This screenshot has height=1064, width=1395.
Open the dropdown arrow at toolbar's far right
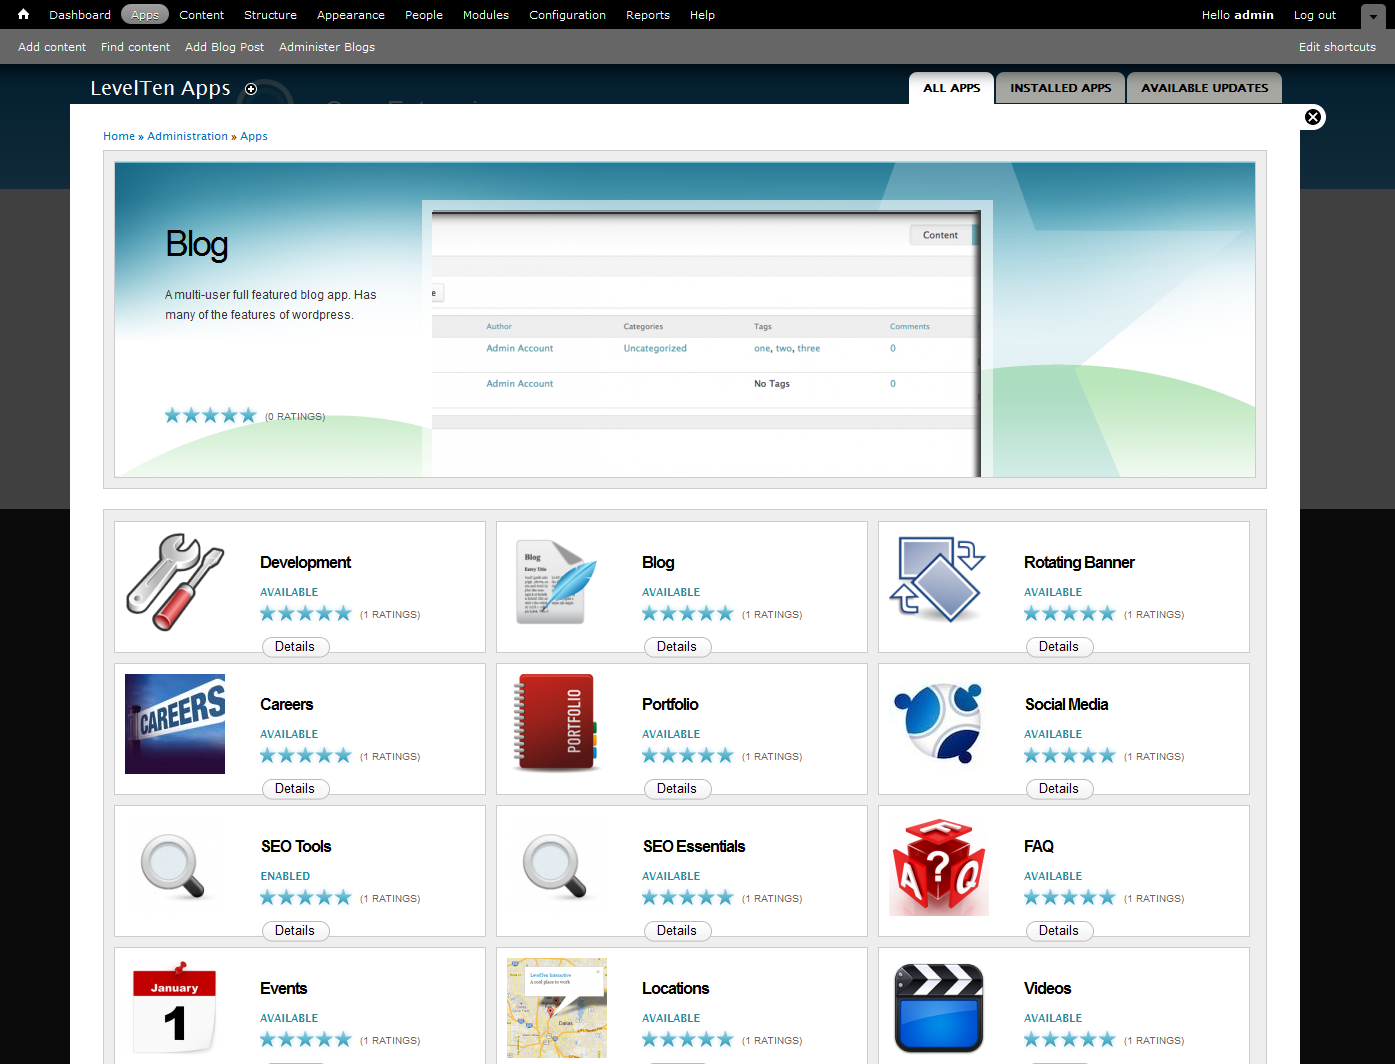1372,18
